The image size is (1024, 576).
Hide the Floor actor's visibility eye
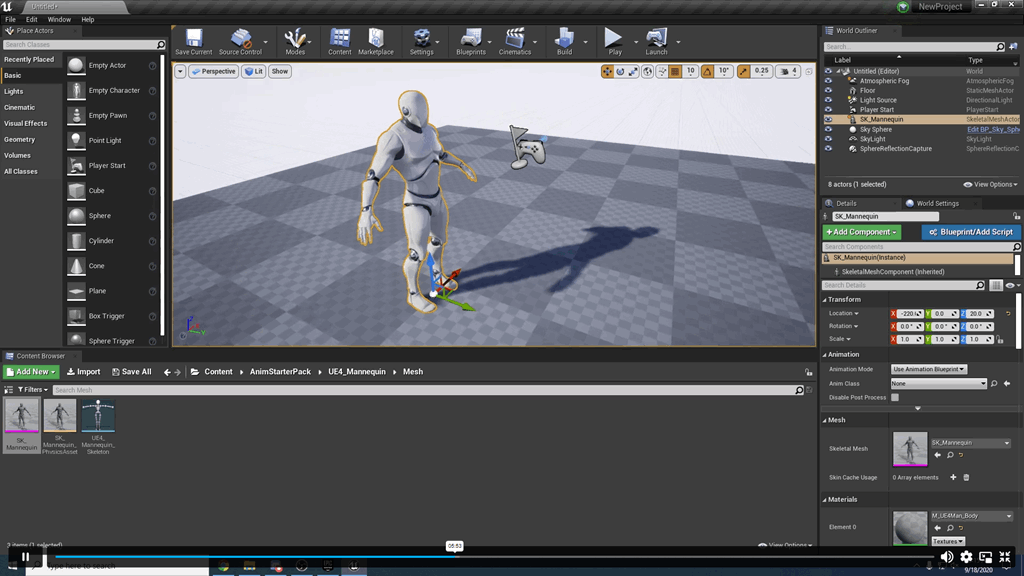828,91
